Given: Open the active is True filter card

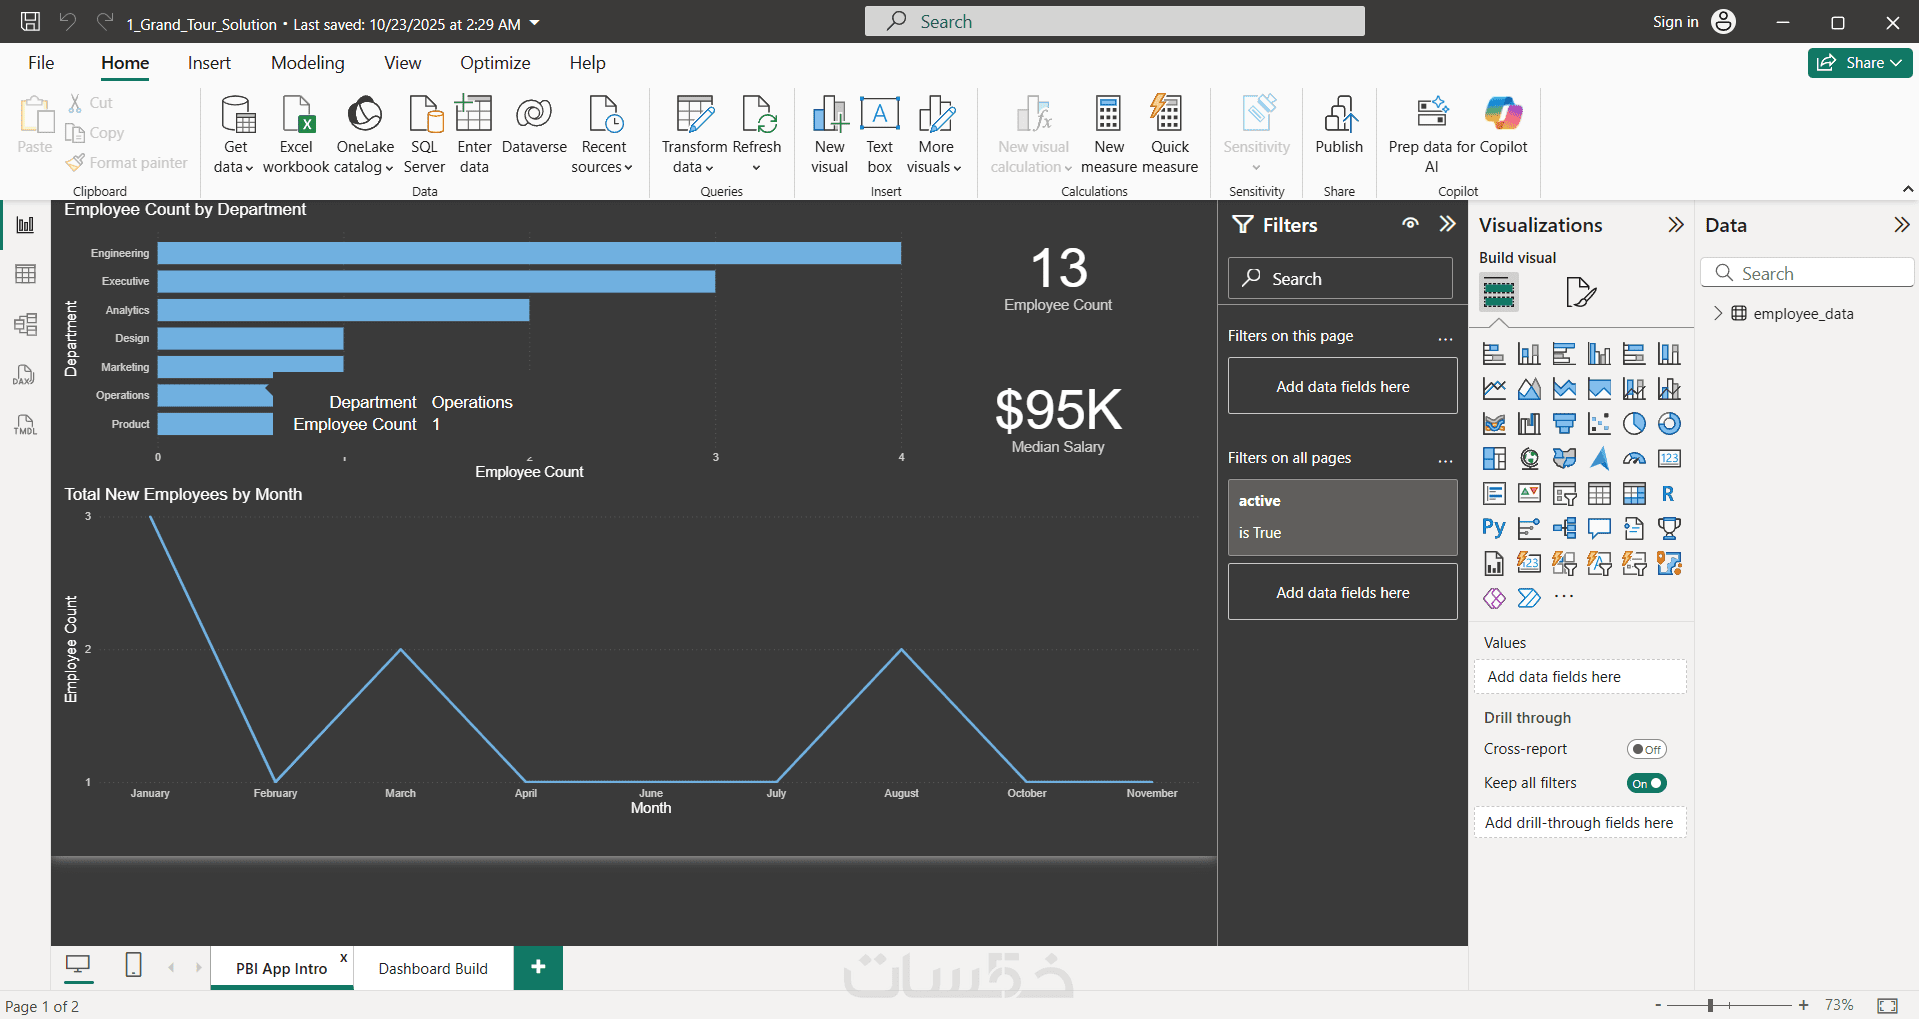Looking at the screenshot, I should pos(1342,517).
